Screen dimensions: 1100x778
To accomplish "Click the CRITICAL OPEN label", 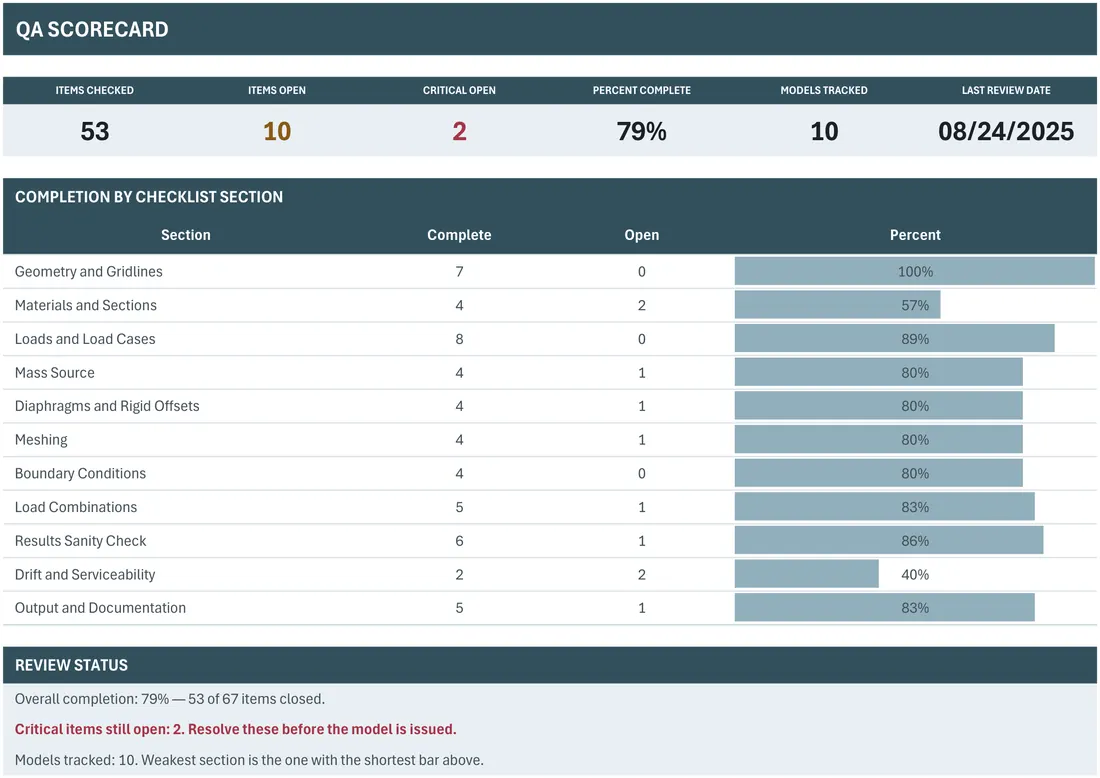I will point(459,90).
